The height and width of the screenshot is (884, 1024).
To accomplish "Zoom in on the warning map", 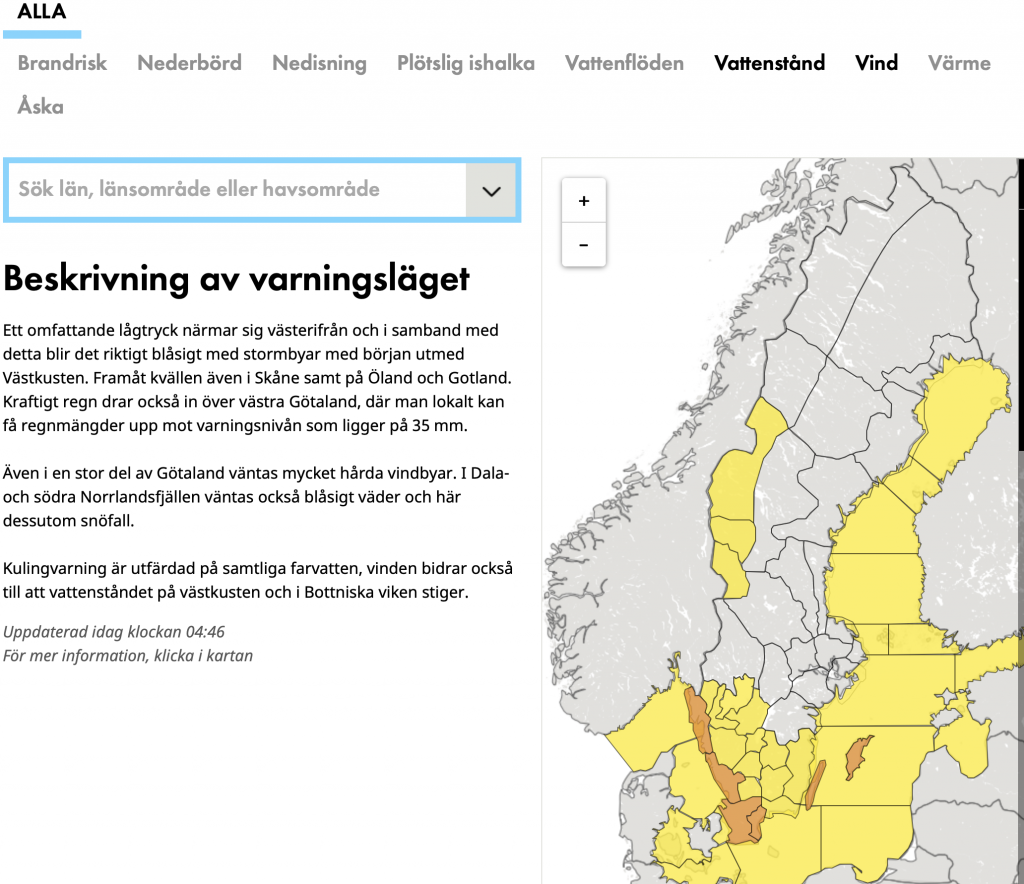I will tap(584, 201).
